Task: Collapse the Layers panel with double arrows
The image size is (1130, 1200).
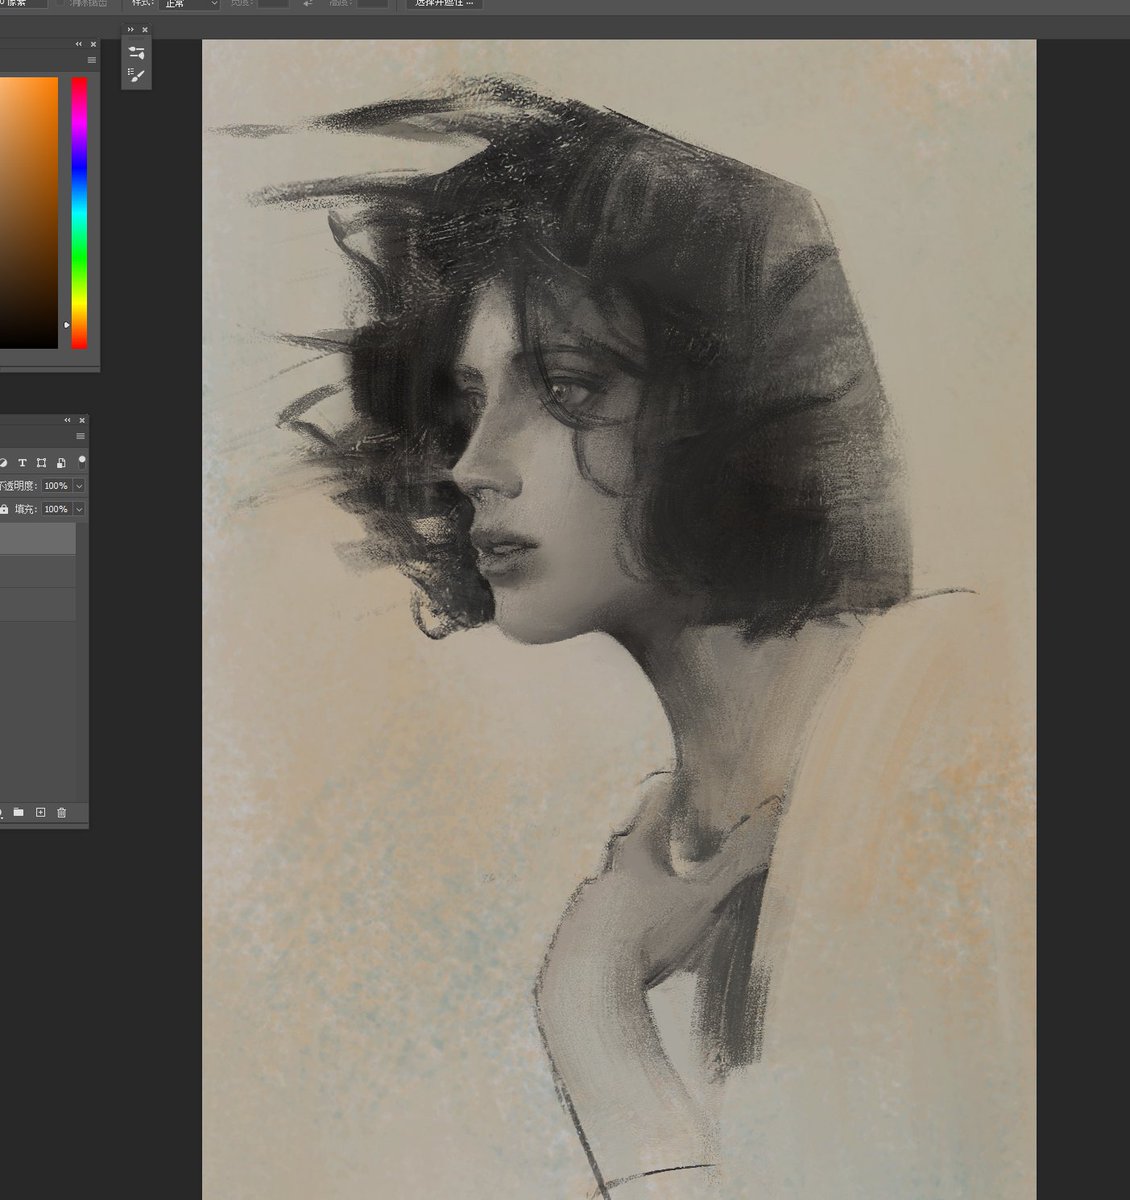Action: [x=68, y=420]
